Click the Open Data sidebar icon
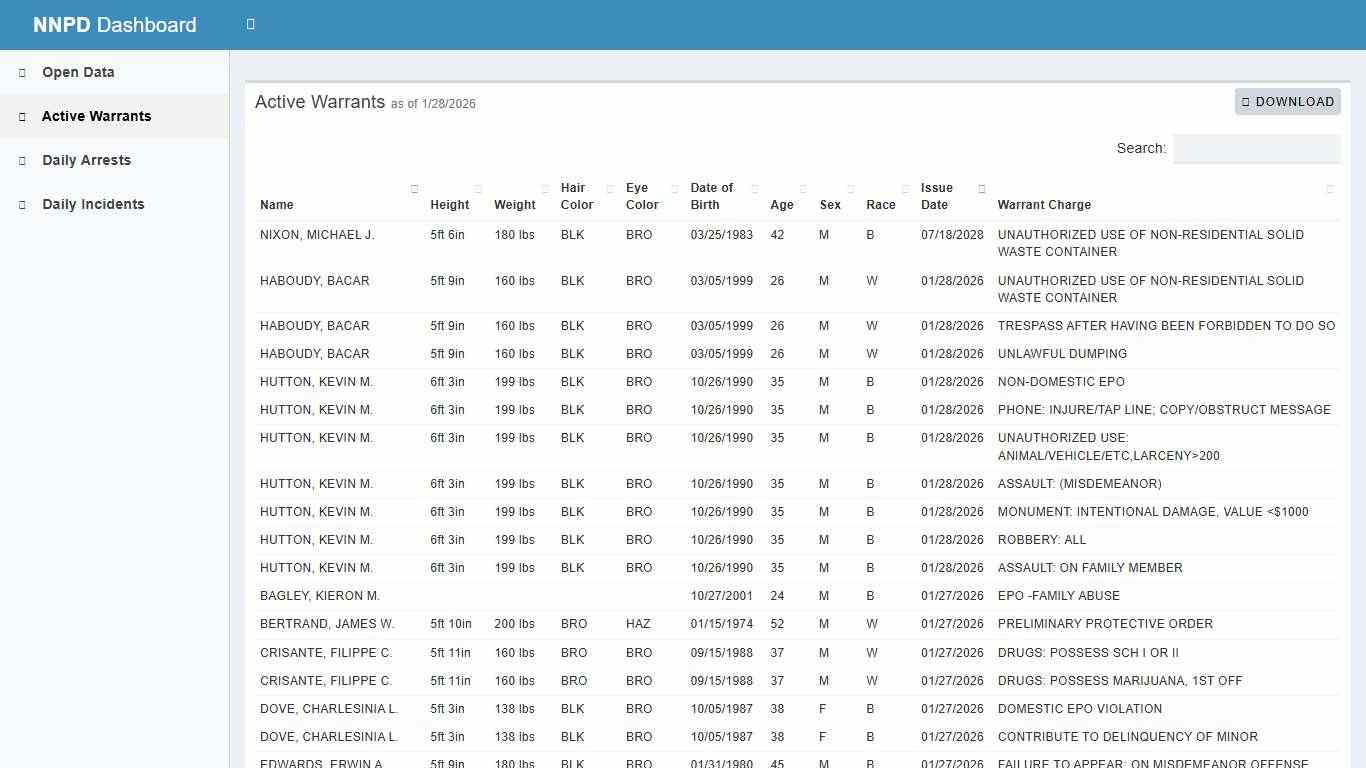The image size is (1366, 768). [20, 72]
